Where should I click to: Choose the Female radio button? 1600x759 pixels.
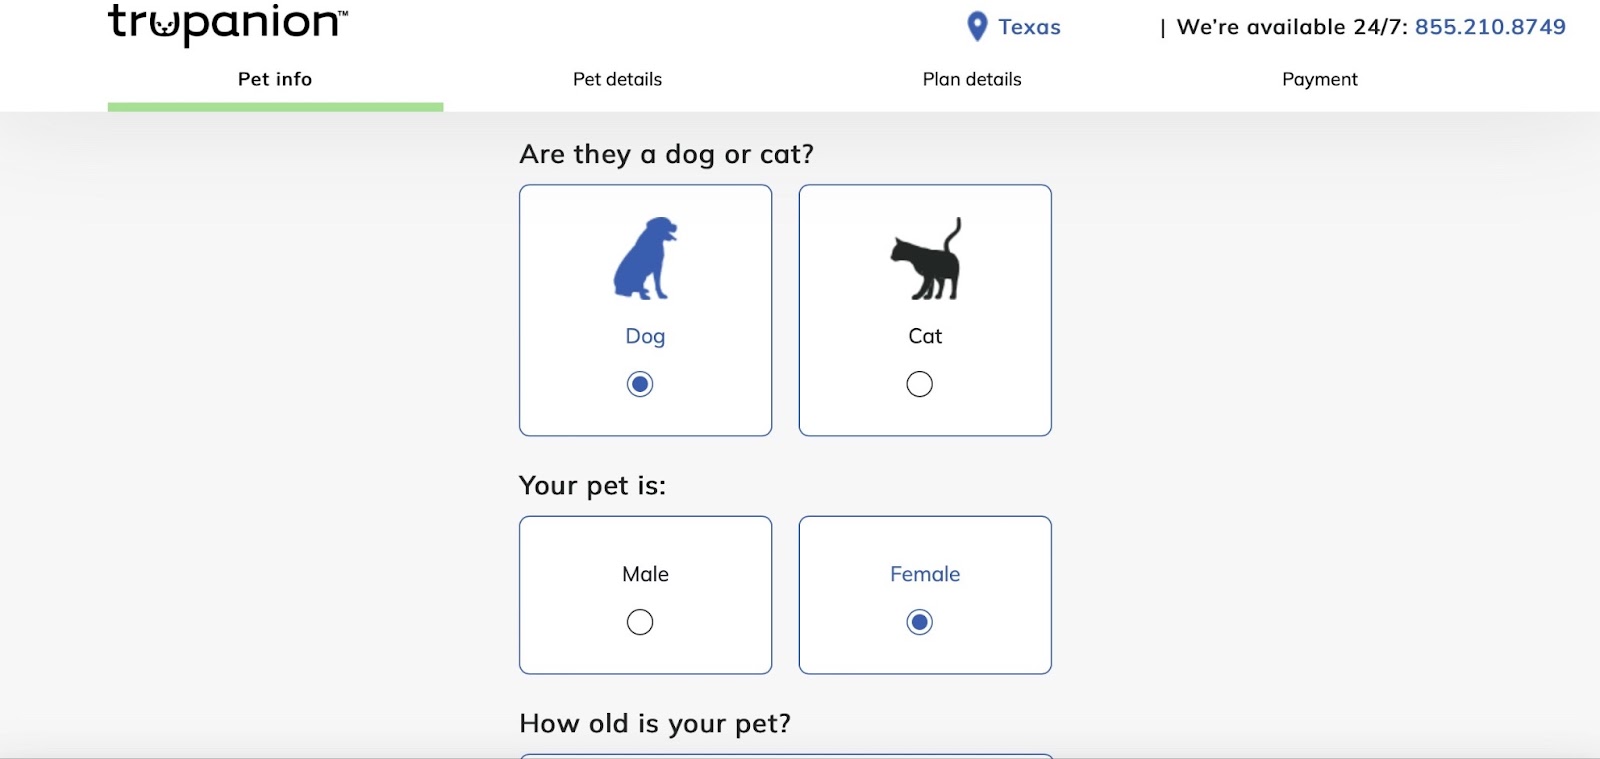point(919,622)
